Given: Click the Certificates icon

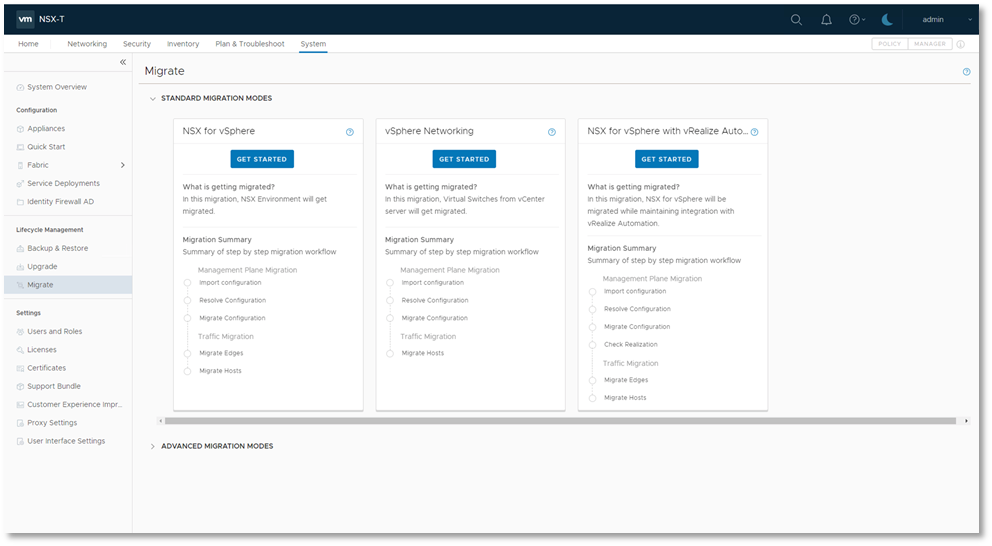Looking at the screenshot, I should (x=20, y=368).
